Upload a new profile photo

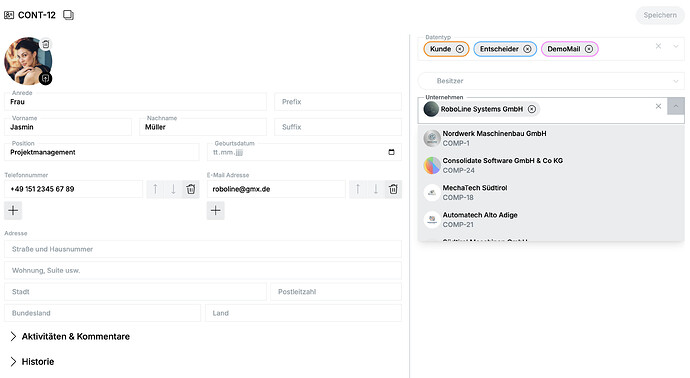point(45,79)
